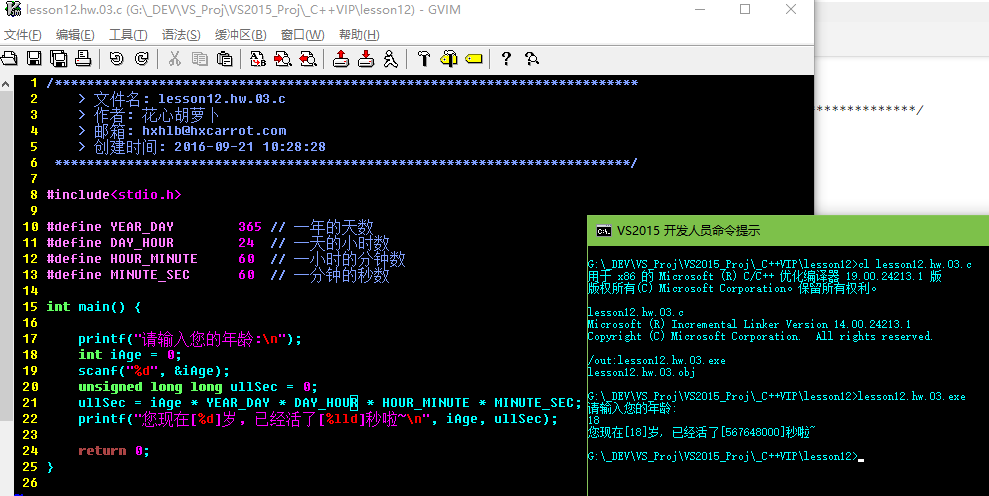Open the 语法 menu
989x496 pixels.
point(181,35)
